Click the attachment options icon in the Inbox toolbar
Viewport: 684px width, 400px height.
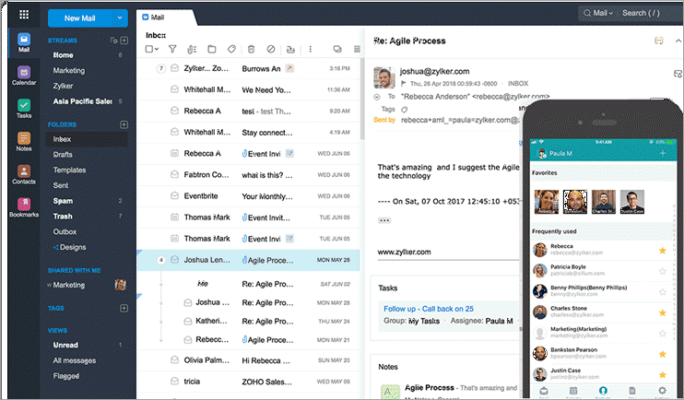[x=192, y=49]
